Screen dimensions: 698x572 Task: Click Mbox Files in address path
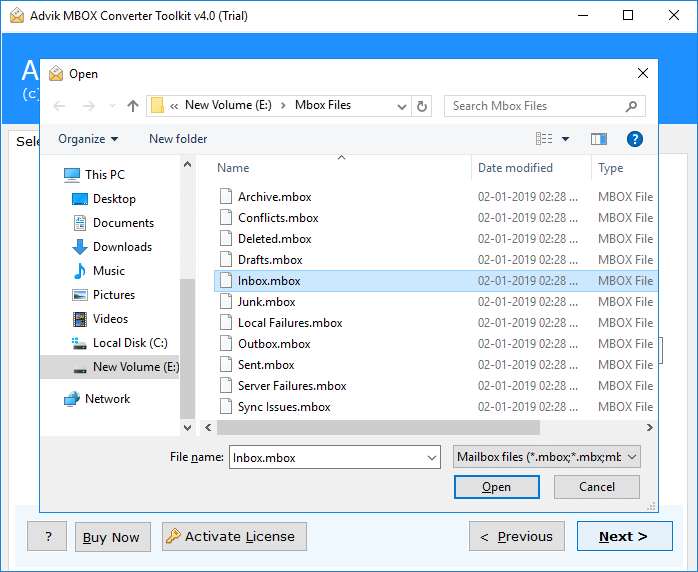point(323,105)
